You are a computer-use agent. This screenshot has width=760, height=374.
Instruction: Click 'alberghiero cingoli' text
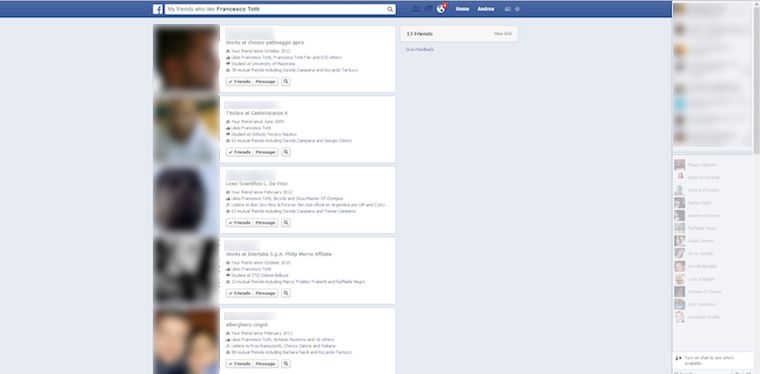(x=247, y=325)
